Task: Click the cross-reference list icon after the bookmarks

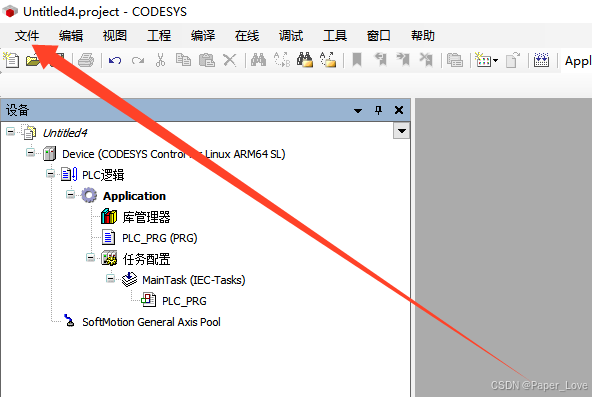Action: tap(455, 60)
